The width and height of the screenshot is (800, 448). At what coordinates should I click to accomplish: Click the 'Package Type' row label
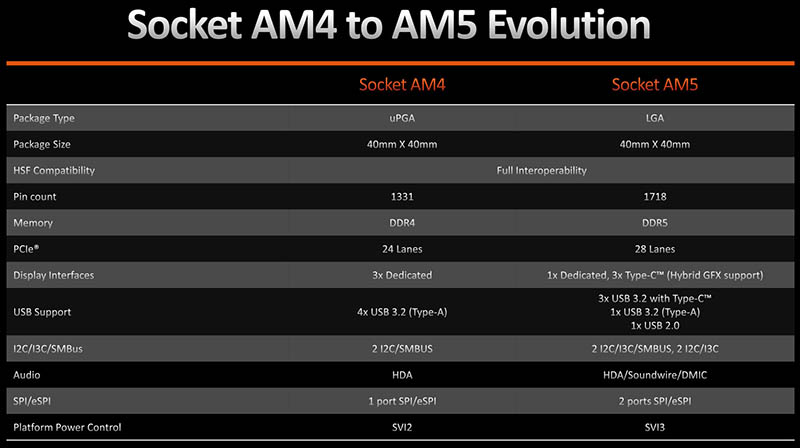coord(44,118)
